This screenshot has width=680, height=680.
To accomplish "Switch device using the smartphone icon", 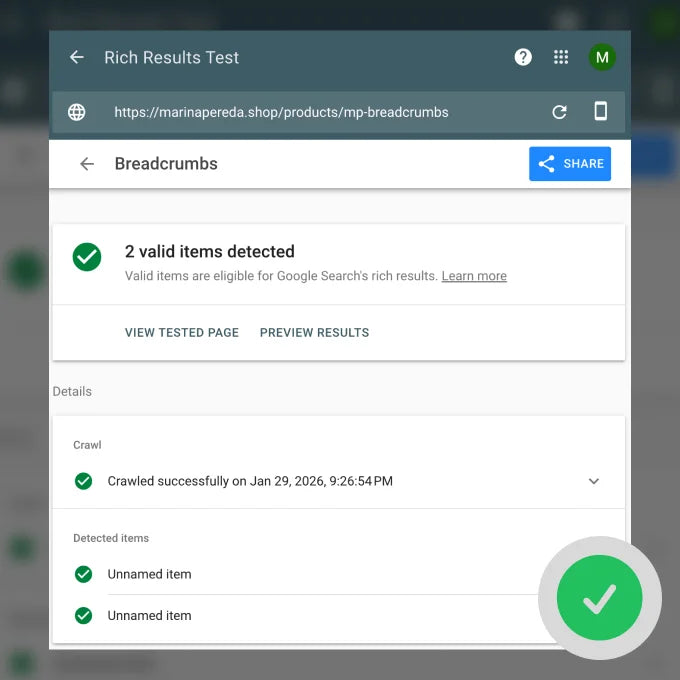I will tap(600, 112).
